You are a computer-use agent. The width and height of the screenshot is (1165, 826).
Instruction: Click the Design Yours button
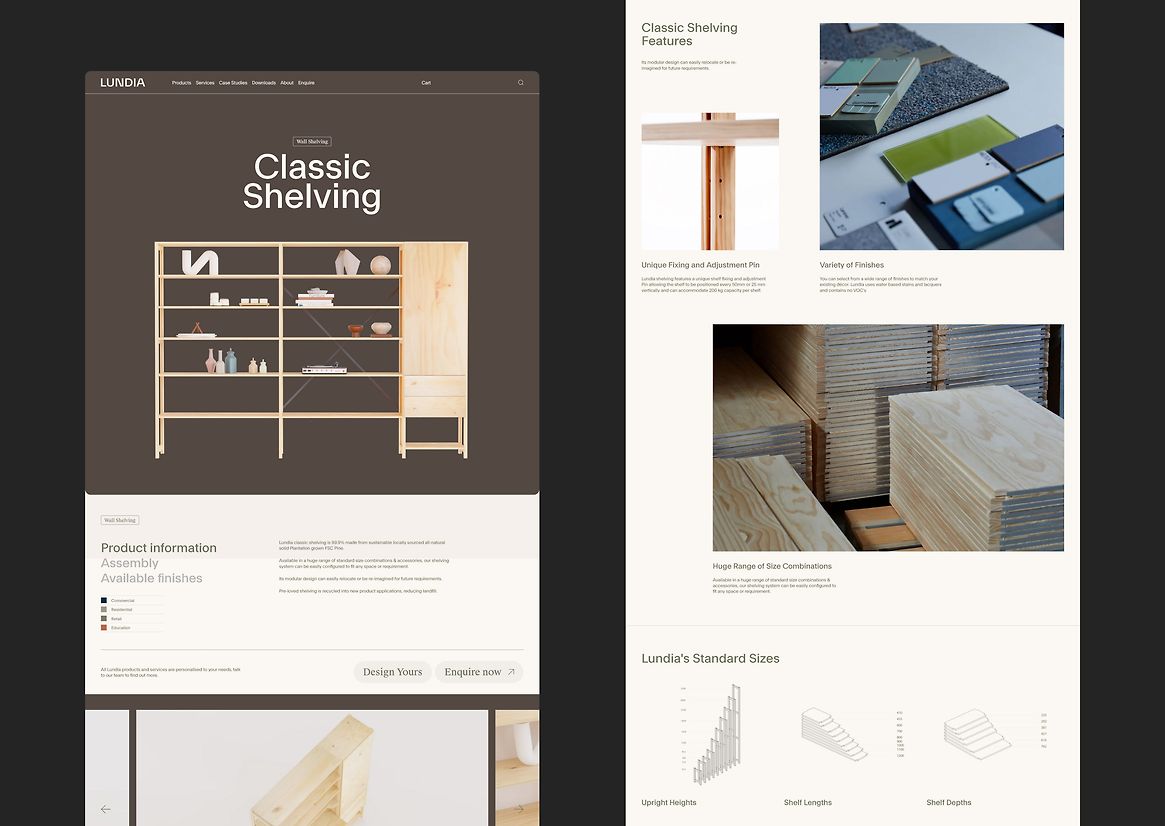(x=392, y=672)
